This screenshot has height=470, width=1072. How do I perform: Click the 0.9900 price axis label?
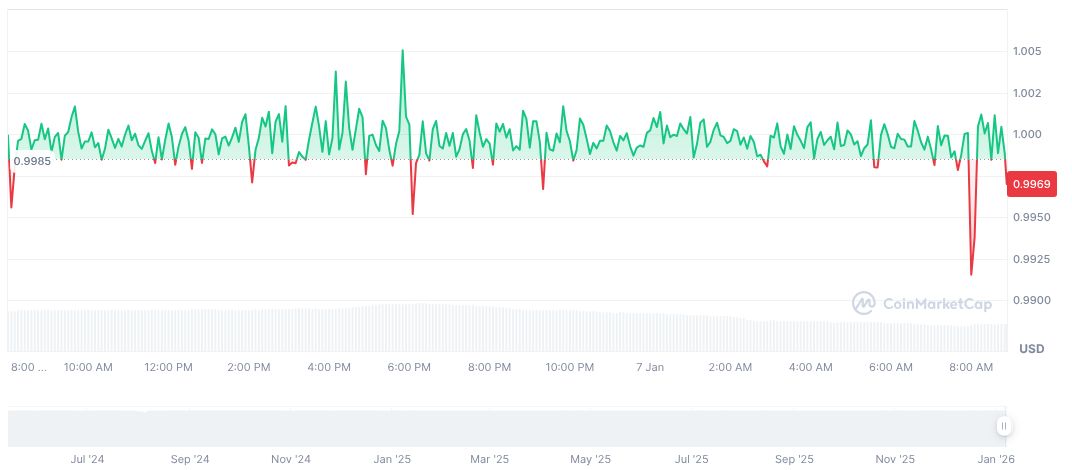tap(1029, 300)
